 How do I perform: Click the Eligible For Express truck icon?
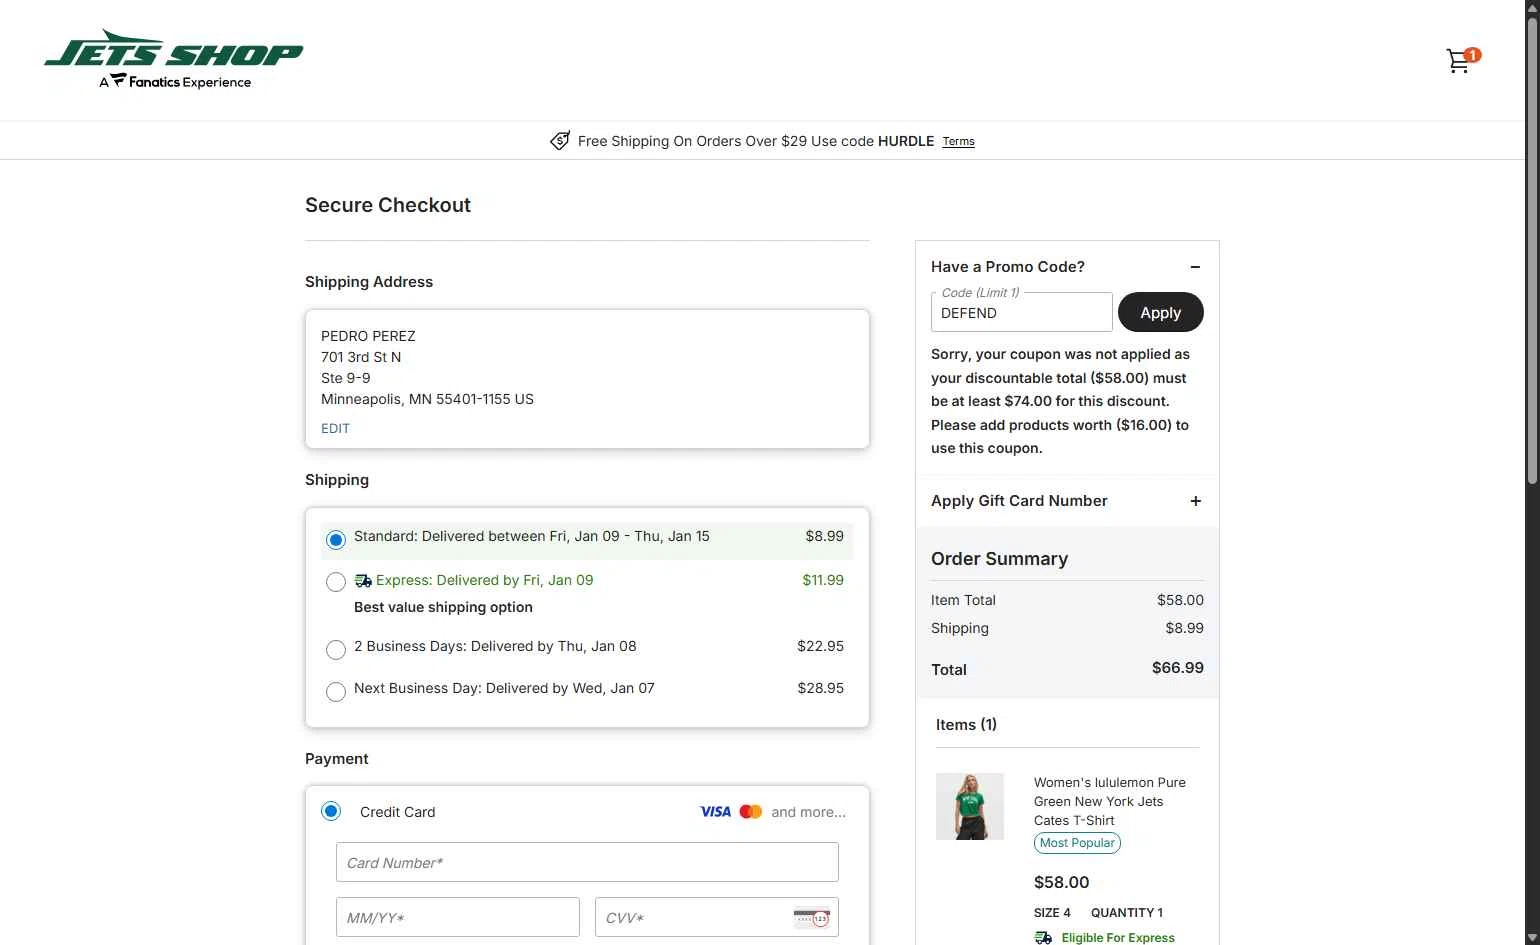pyautogui.click(x=1043, y=938)
